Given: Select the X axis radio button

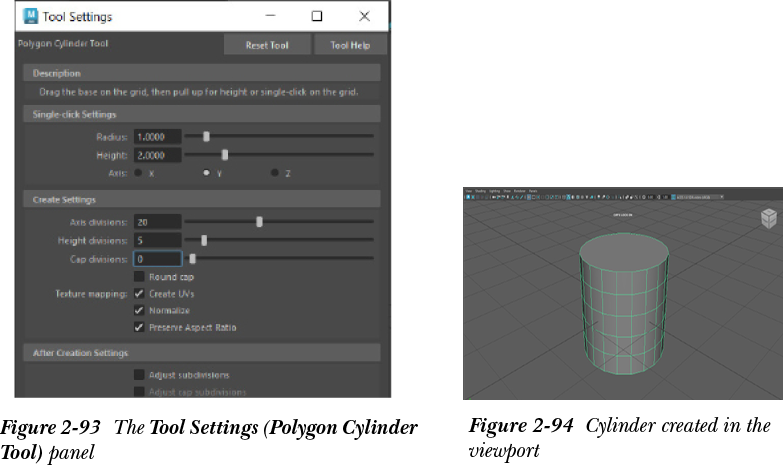Looking at the screenshot, I should [x=138, y=173].
